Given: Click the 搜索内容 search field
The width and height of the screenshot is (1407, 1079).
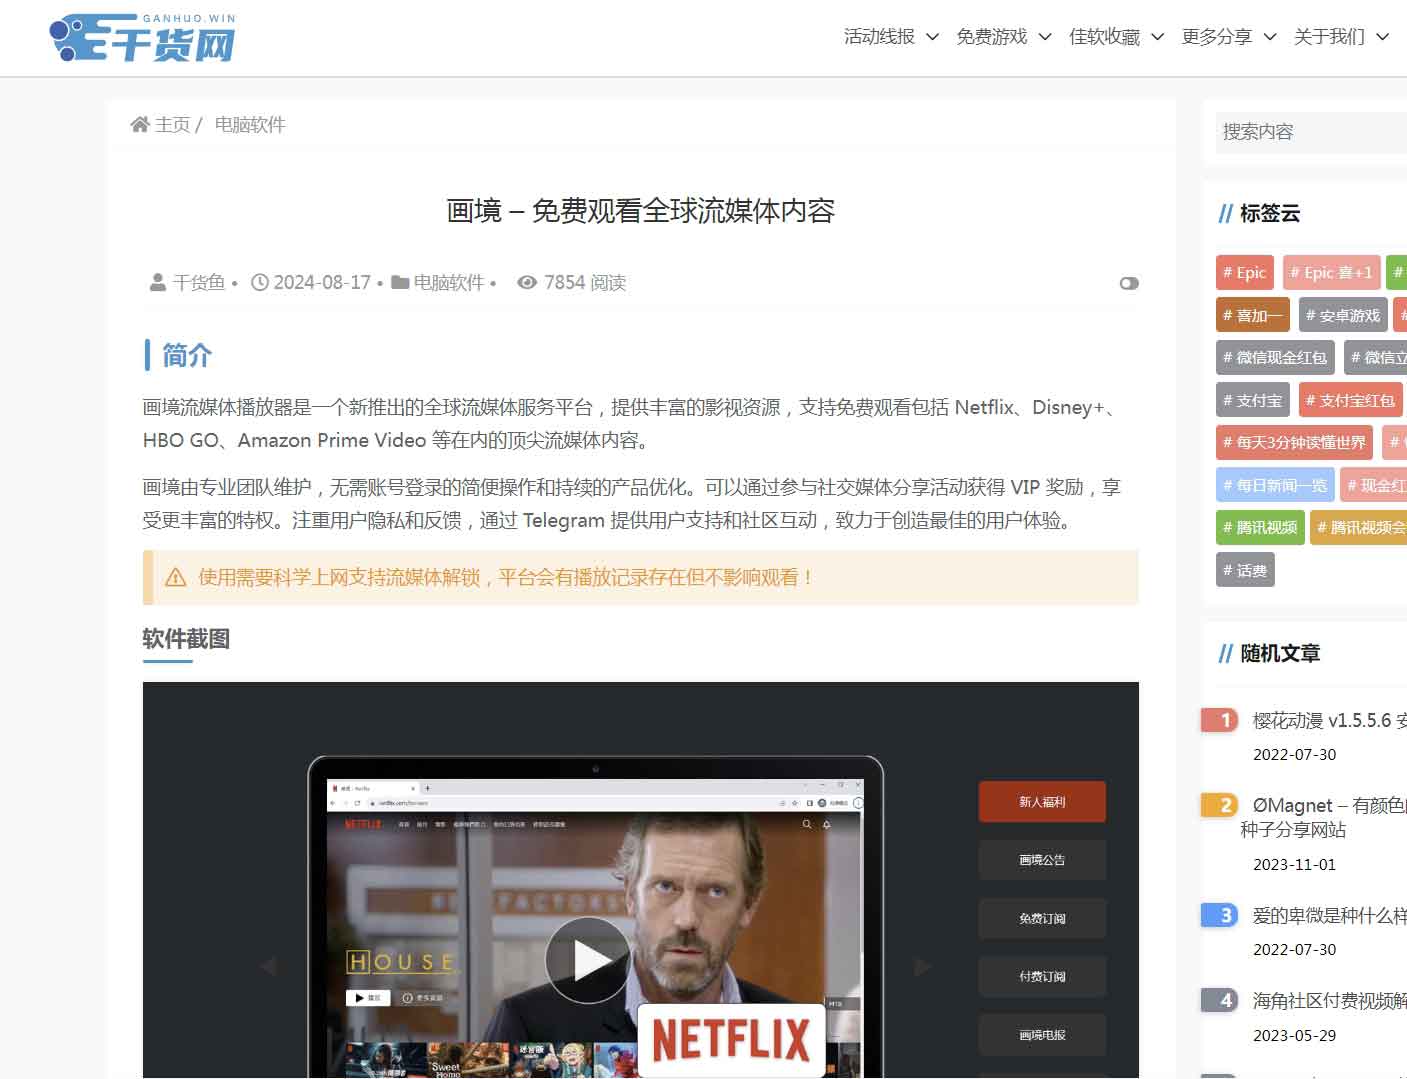Looking at the screenshot, I should coord(1310,132).
